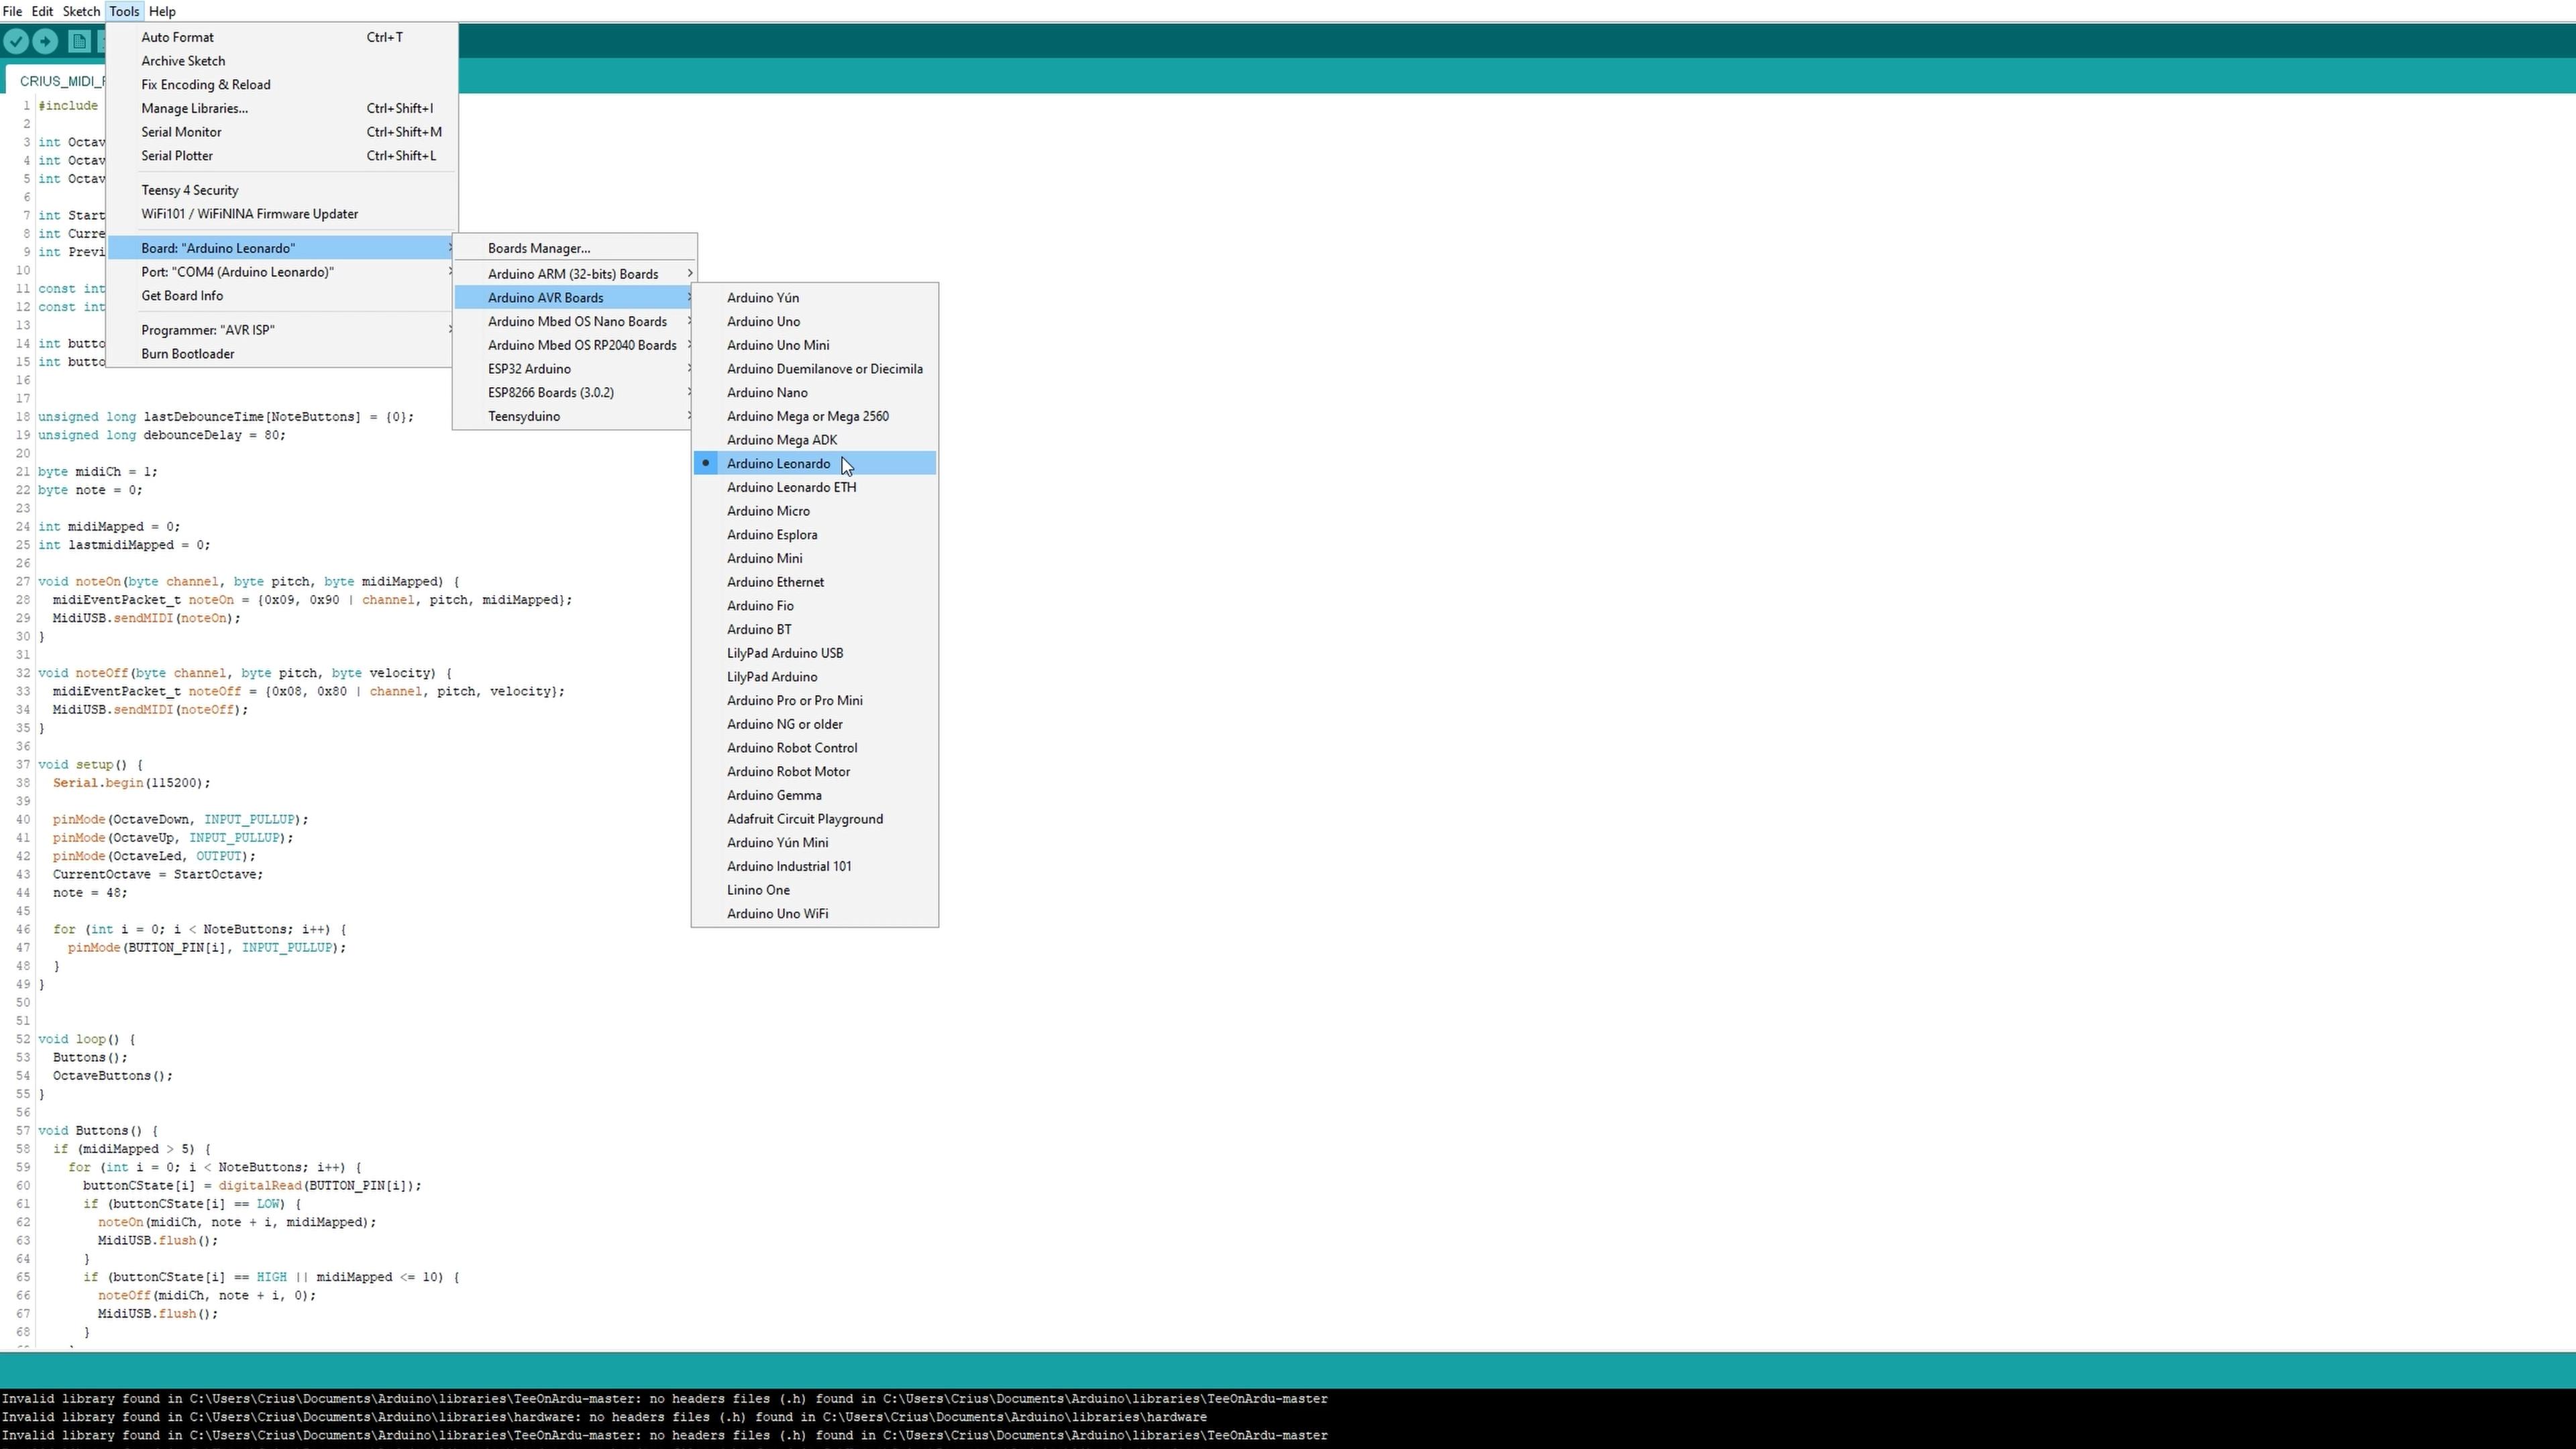Select the Arduino Leonardo radio option
The image size is (2576, 1449).
coord(778,463)
